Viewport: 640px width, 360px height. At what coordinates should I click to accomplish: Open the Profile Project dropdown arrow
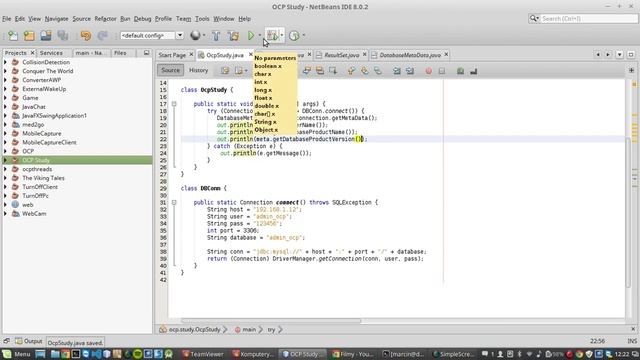pyautogui.click(x=303, y=36)
